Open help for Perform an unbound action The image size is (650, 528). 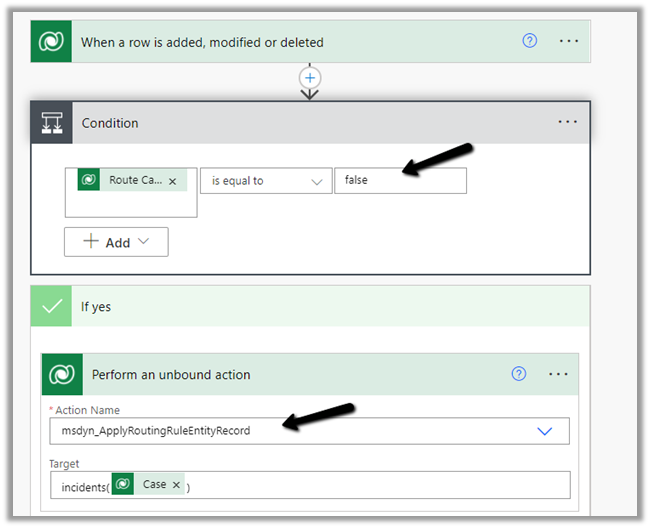(x=518, y=374)
